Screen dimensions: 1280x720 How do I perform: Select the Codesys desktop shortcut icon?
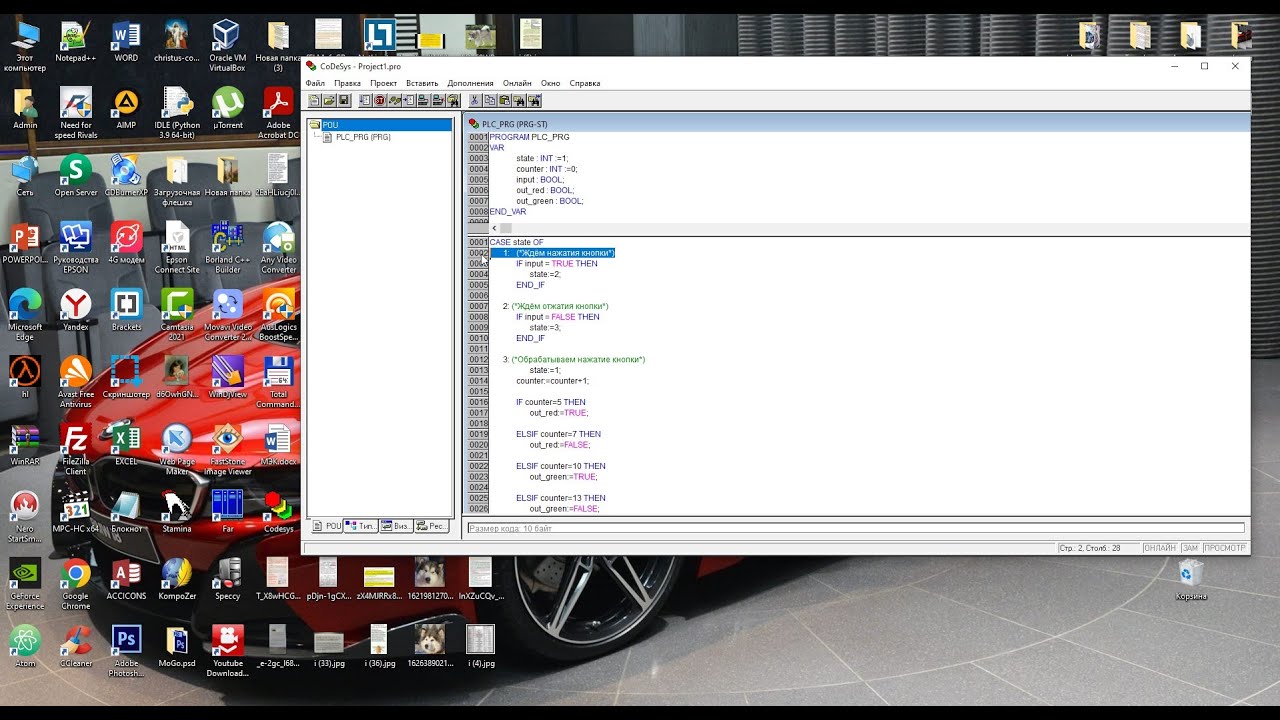(x=278, y=512)
